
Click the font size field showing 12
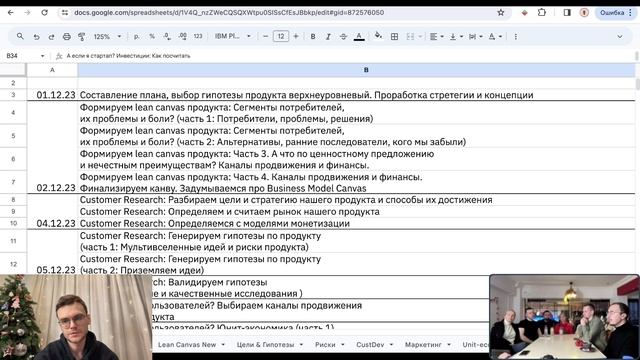click(281, 36)
